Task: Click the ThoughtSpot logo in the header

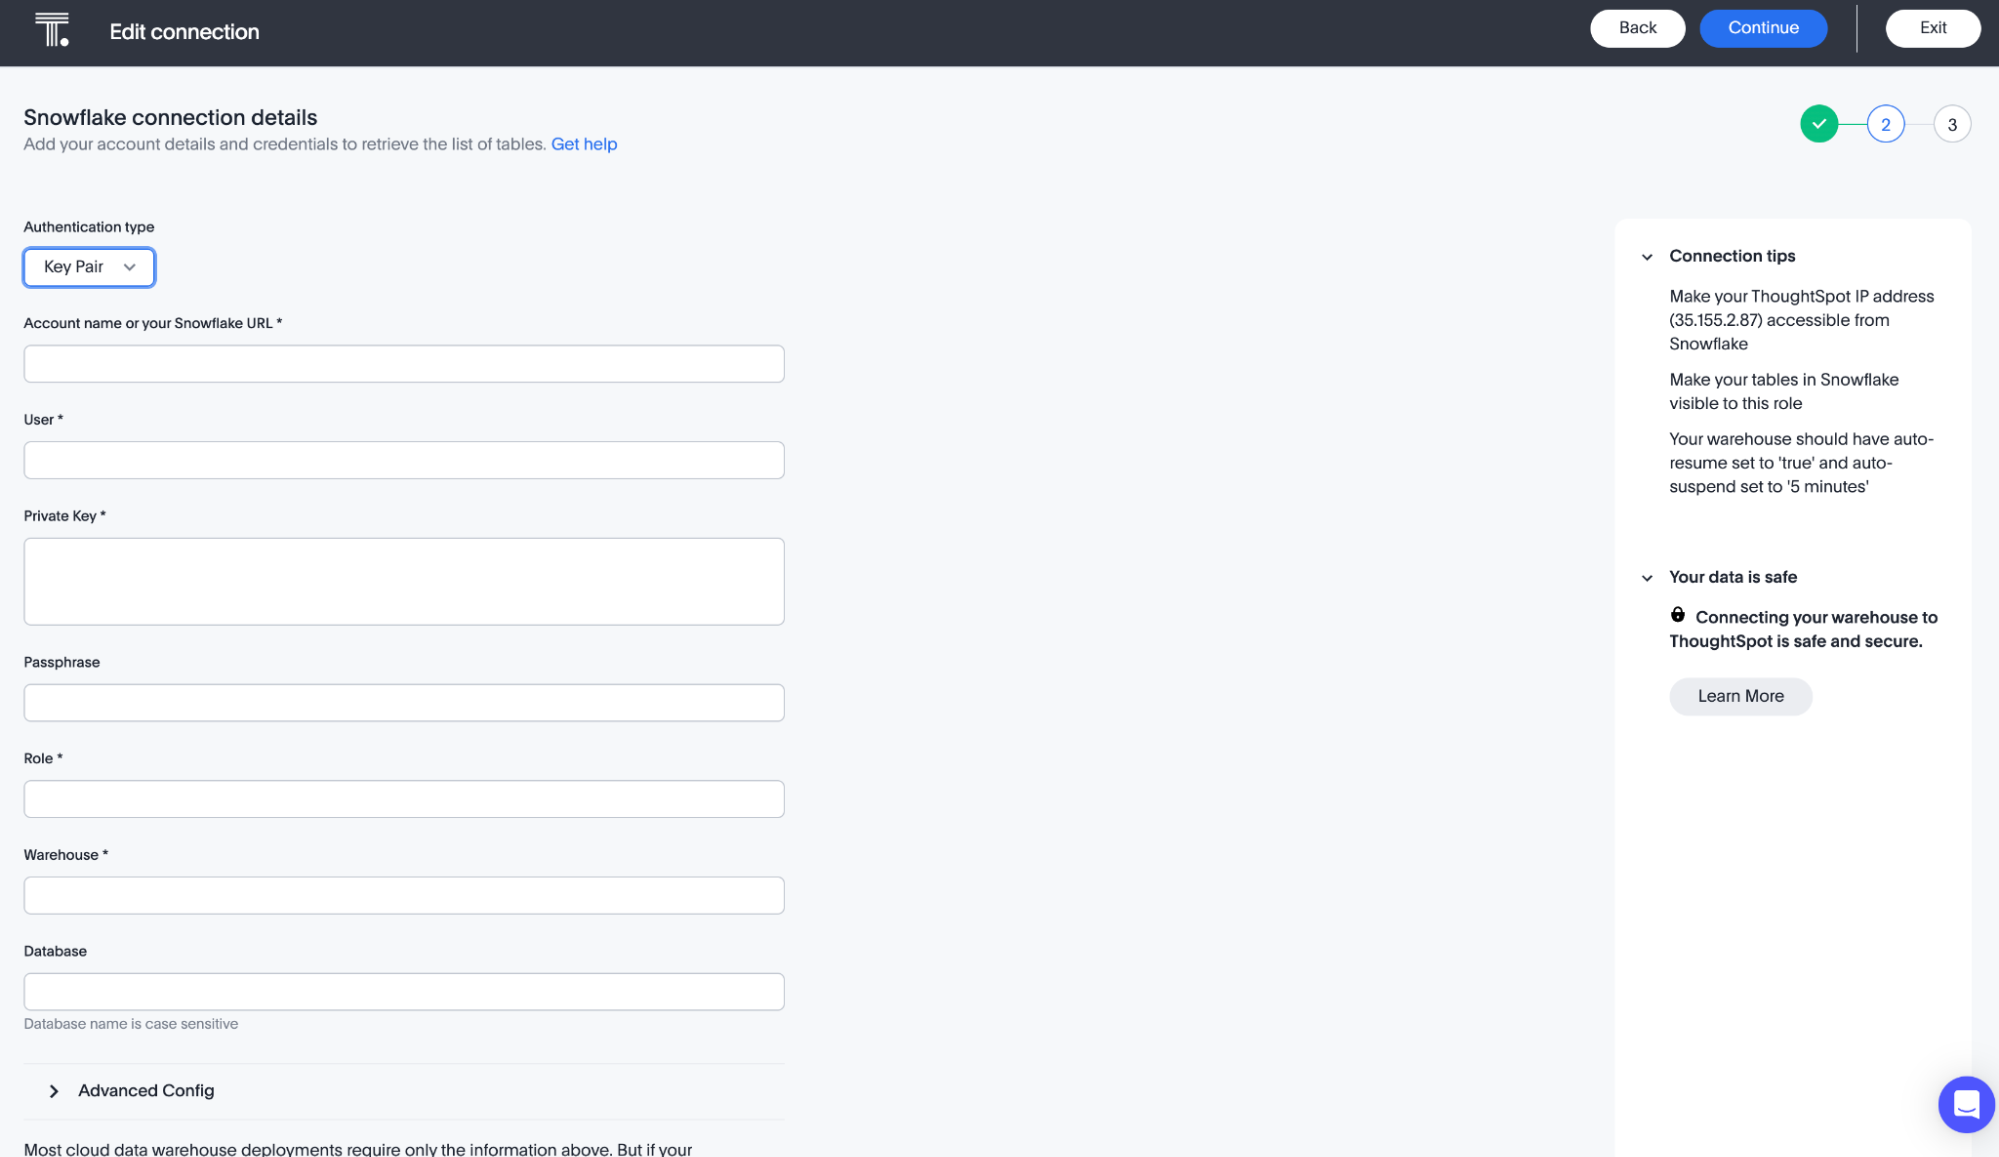Action: click(x=53, y=28)
